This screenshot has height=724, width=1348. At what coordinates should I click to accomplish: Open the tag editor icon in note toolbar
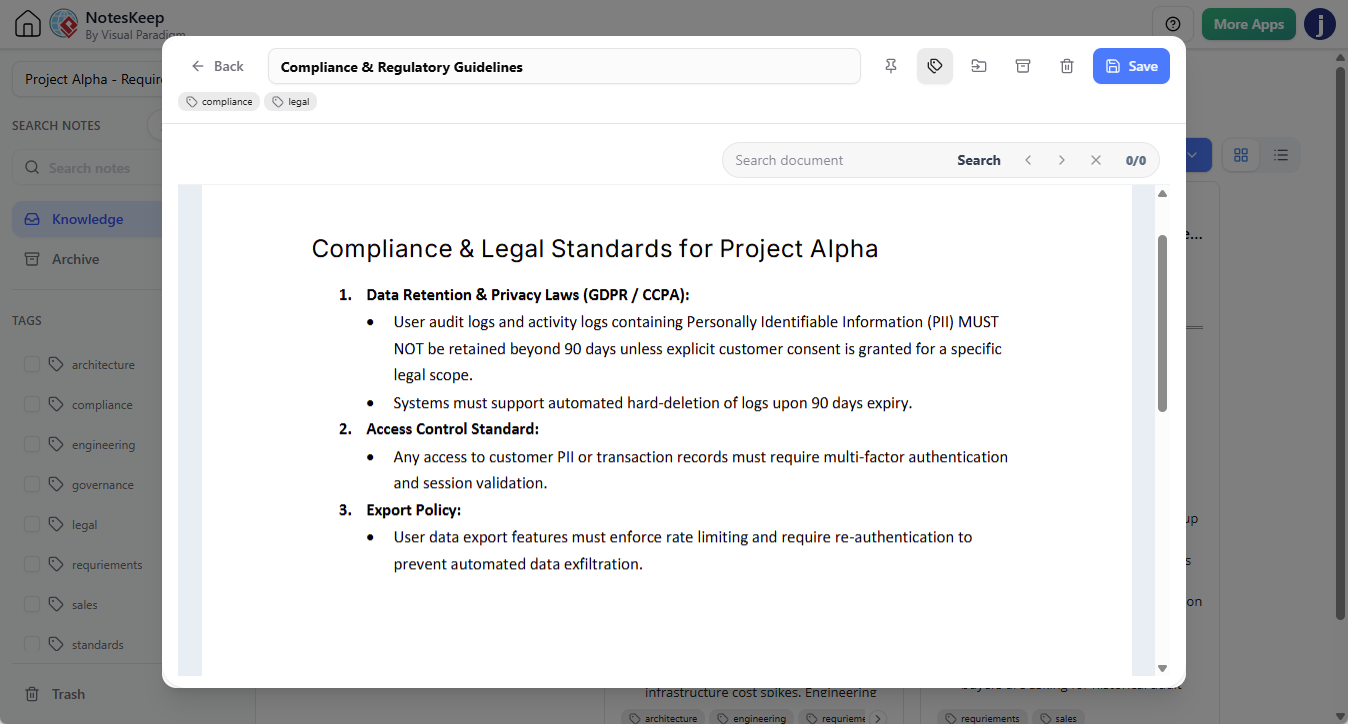coord(935,66)
